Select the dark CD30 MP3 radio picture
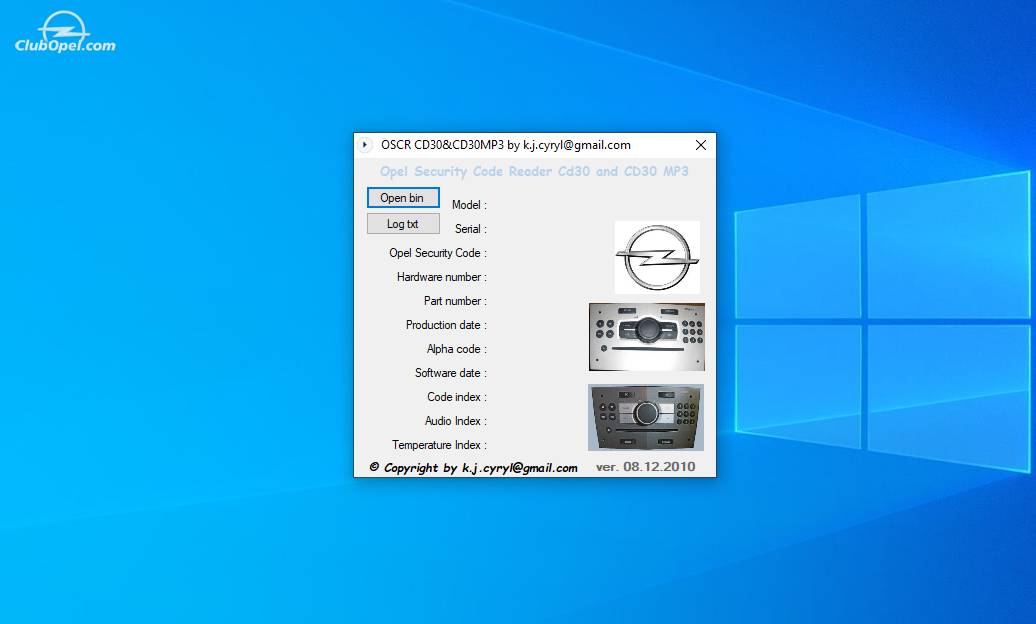The image size is (1036, 624). pyautogui.click(x=646, y=418)
